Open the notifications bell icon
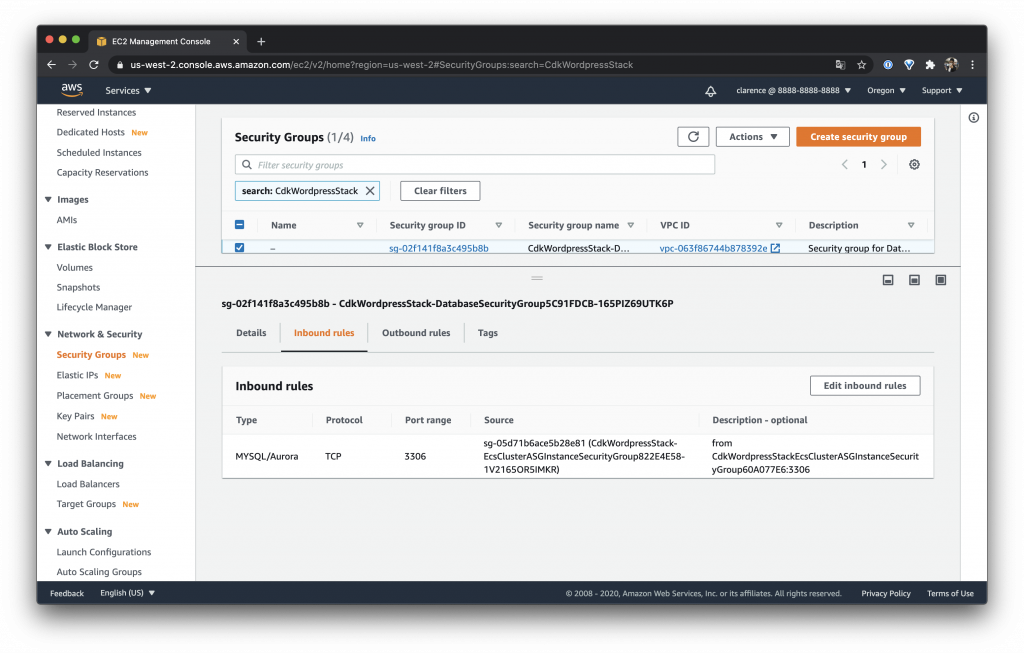 (711, 91)
